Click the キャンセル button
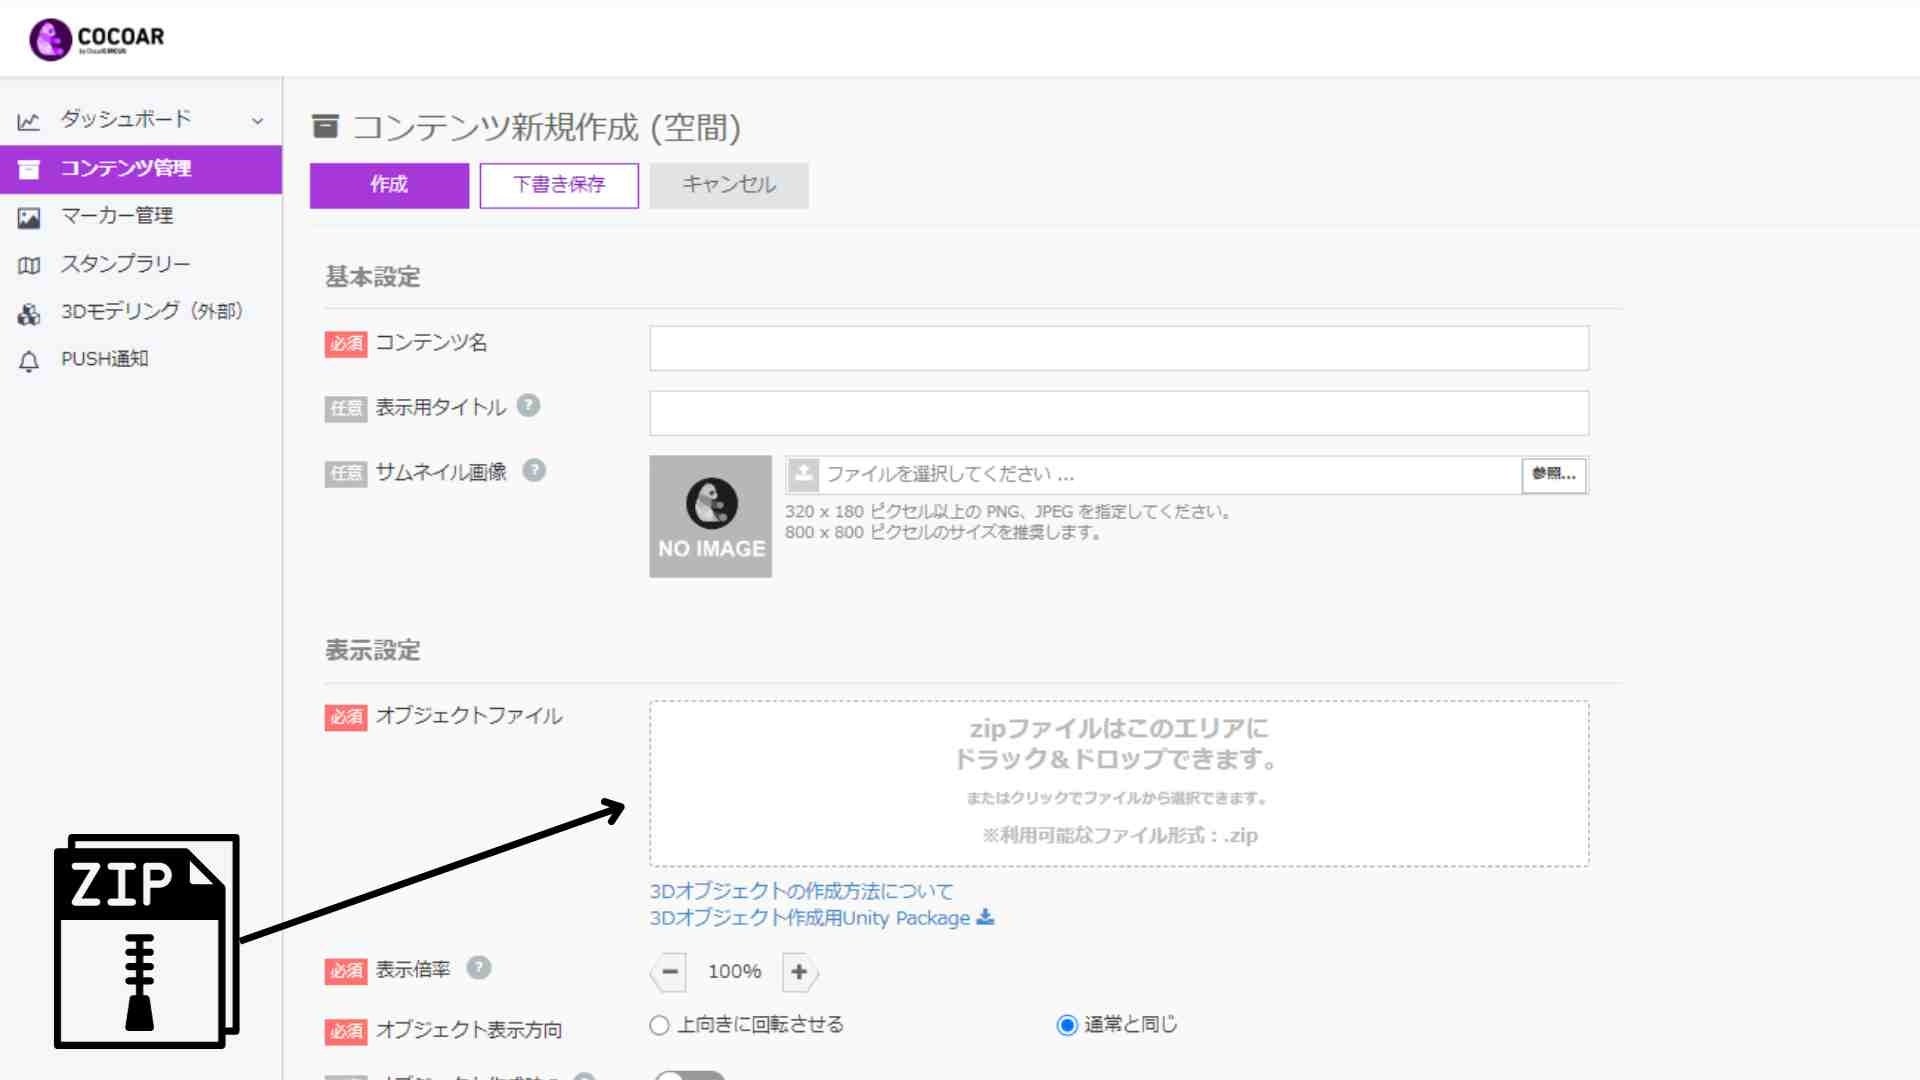 pos(729,185)
